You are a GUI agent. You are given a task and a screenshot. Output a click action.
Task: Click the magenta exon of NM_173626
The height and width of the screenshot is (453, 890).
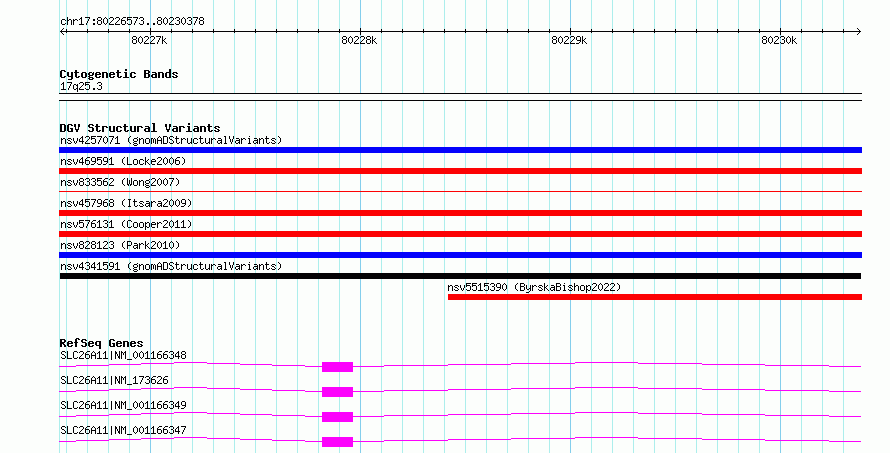[337, 392]
